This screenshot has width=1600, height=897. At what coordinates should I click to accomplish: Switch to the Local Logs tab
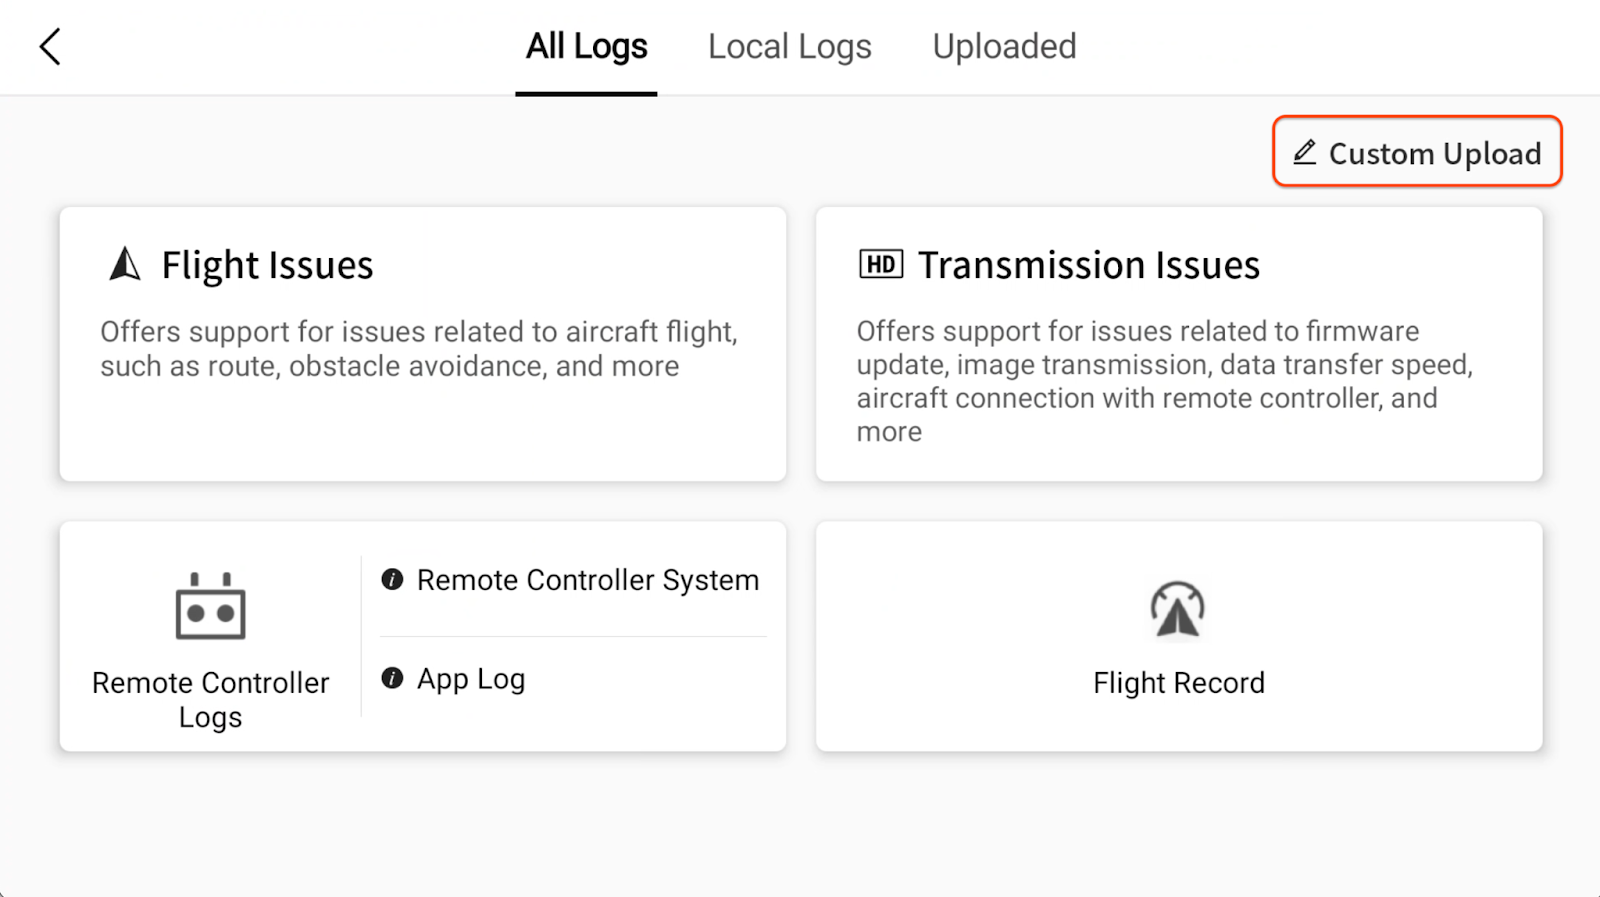pos(789,47)
